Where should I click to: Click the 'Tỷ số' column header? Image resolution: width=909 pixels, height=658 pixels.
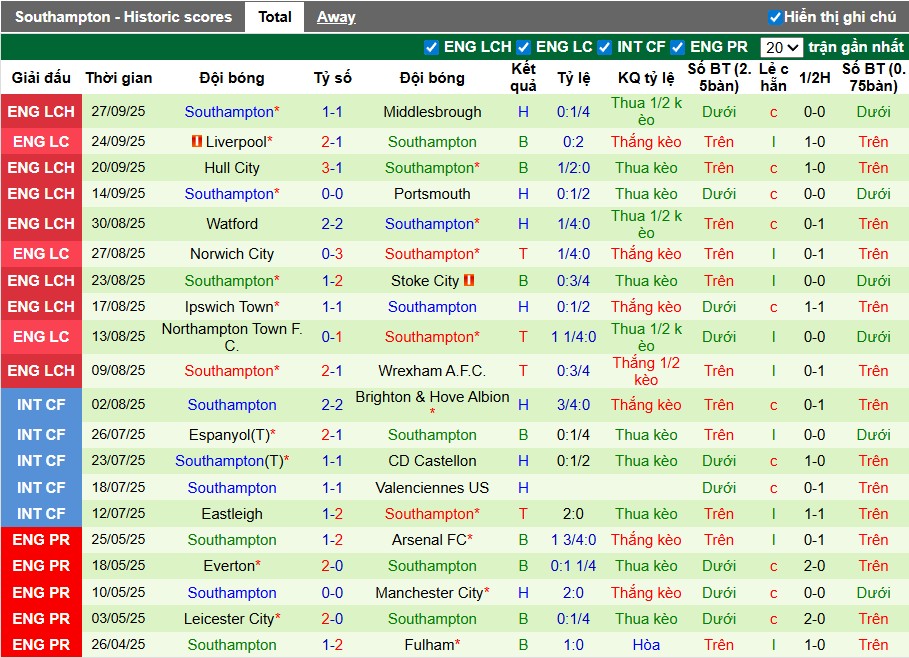tap(332, 77)
